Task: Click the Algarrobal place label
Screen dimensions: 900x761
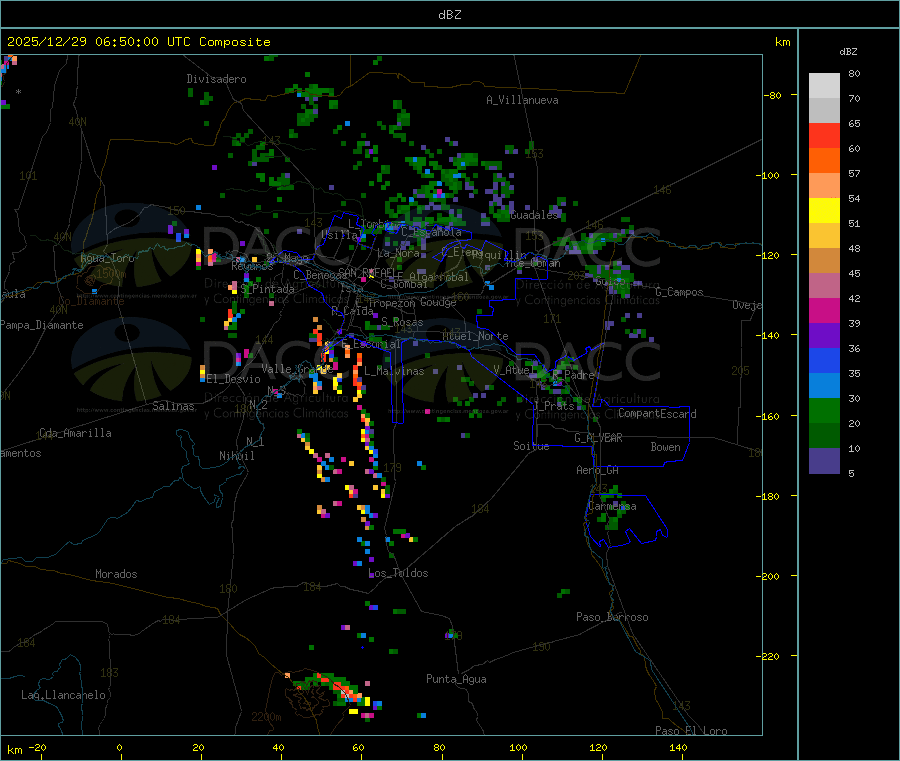Action: [x=439, y=277]
